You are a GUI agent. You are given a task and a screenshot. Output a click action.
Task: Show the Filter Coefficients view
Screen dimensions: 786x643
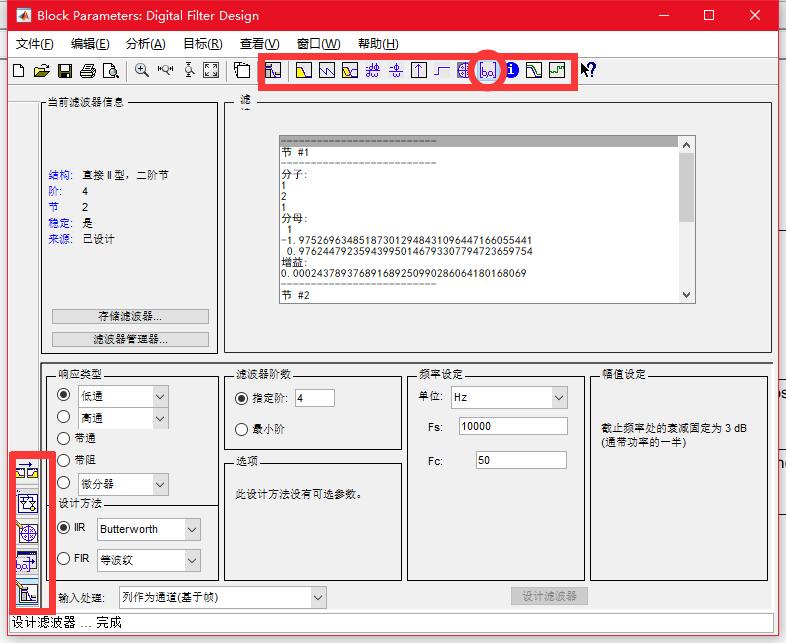coord(488,71)
